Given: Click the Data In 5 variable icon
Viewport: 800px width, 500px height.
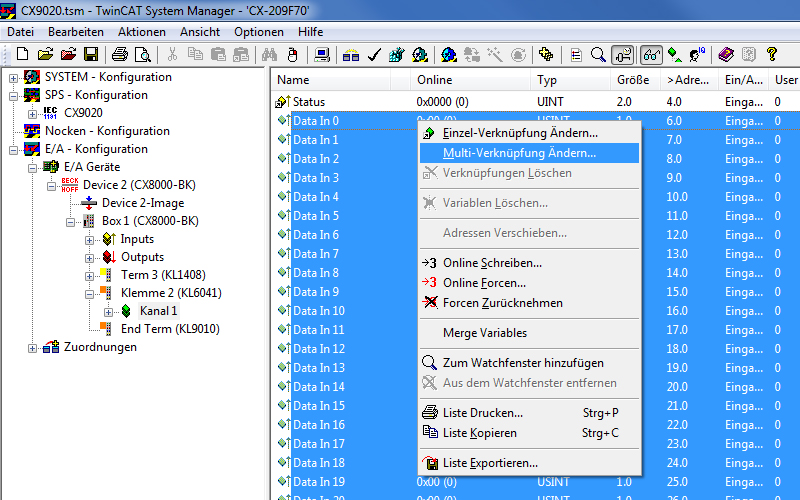Looking at the screenshot, I should [x=283, y=215].
